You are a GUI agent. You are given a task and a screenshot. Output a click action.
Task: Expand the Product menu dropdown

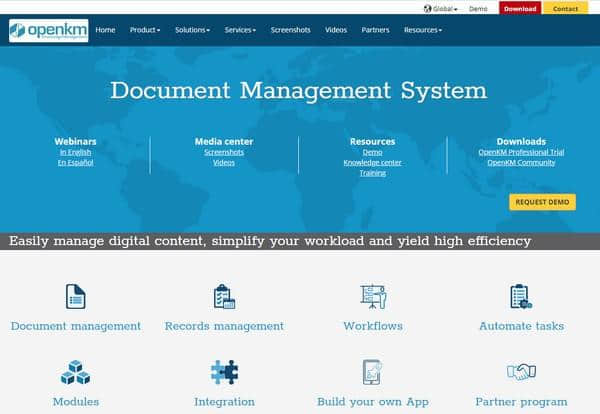pyautogui.click(x=145, y=30)
